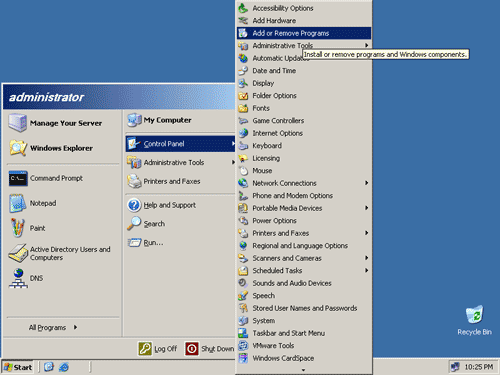Launch Command Prompt from Start menu

[63, 178]
